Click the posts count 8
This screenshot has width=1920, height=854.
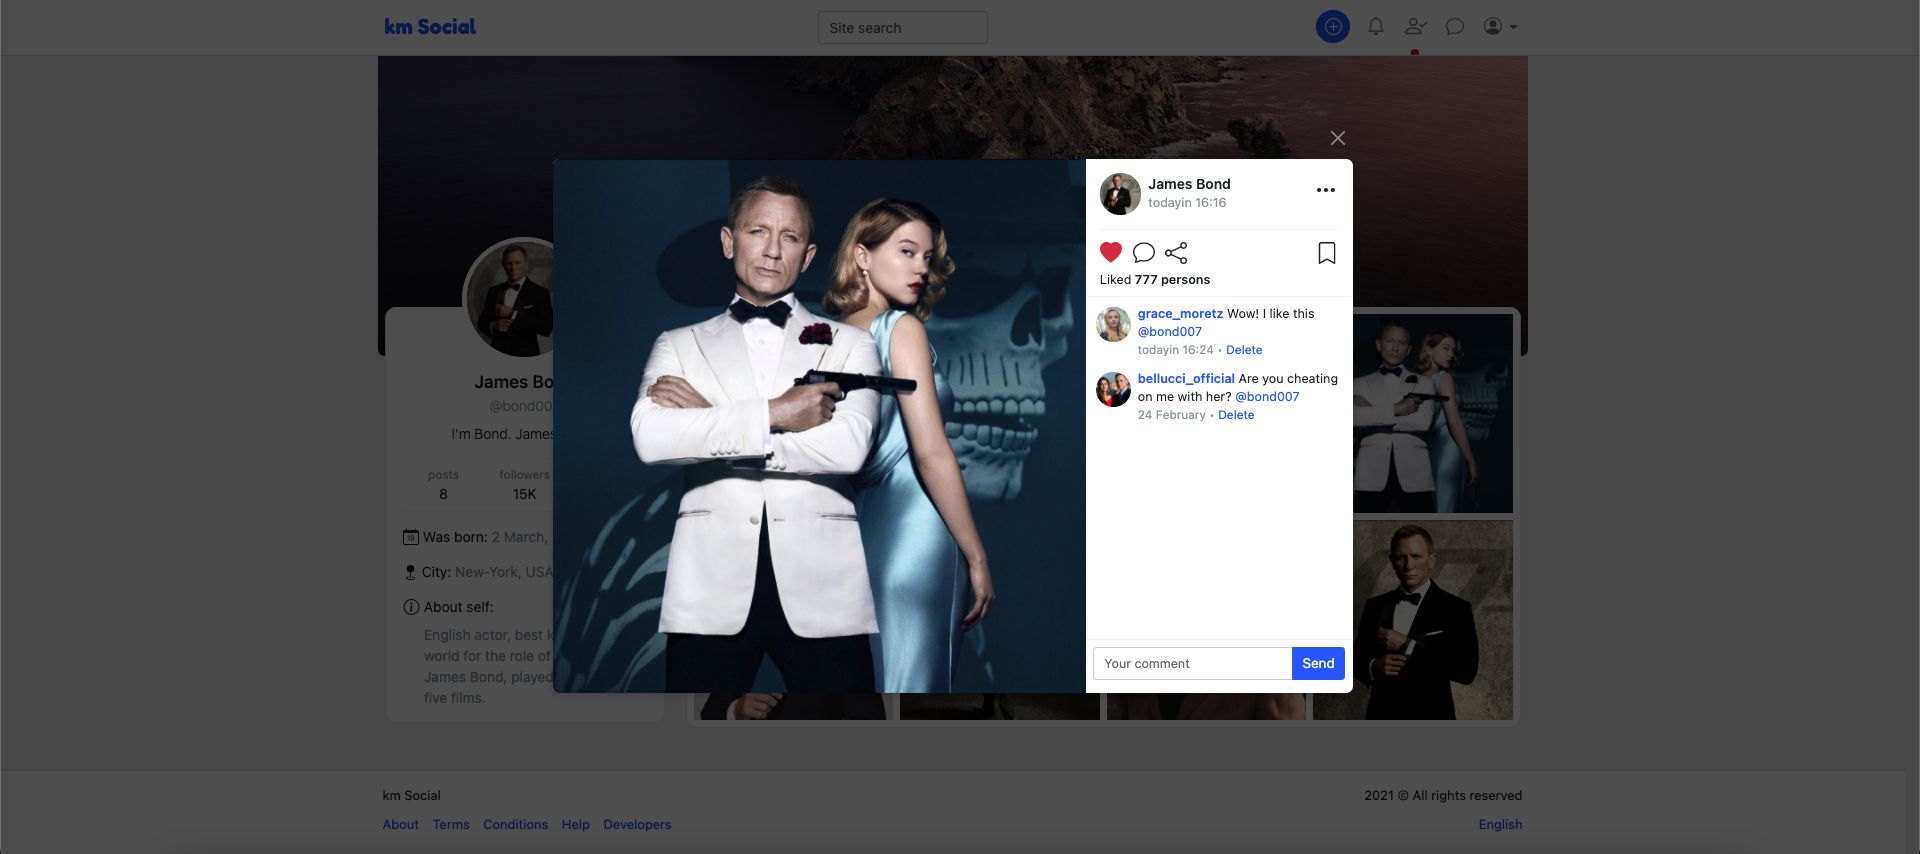[443, 494]
